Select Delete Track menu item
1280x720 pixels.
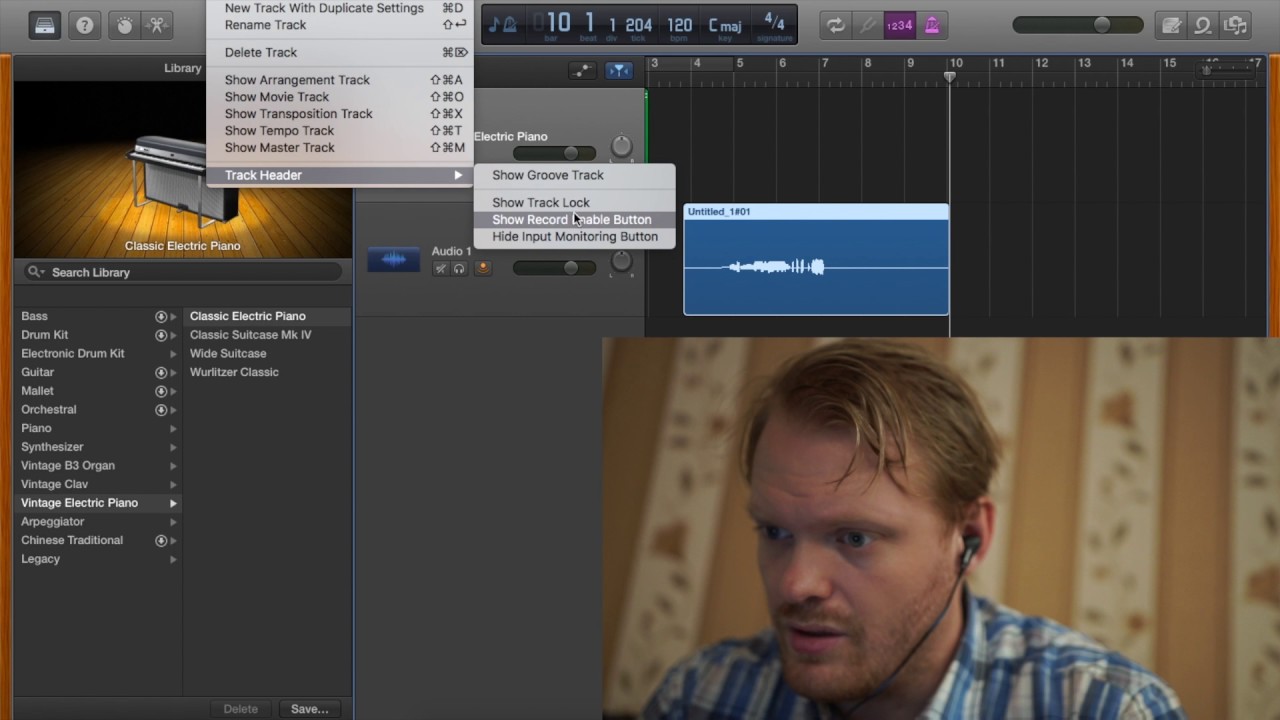pyautogui.click(x=339, y=52)
